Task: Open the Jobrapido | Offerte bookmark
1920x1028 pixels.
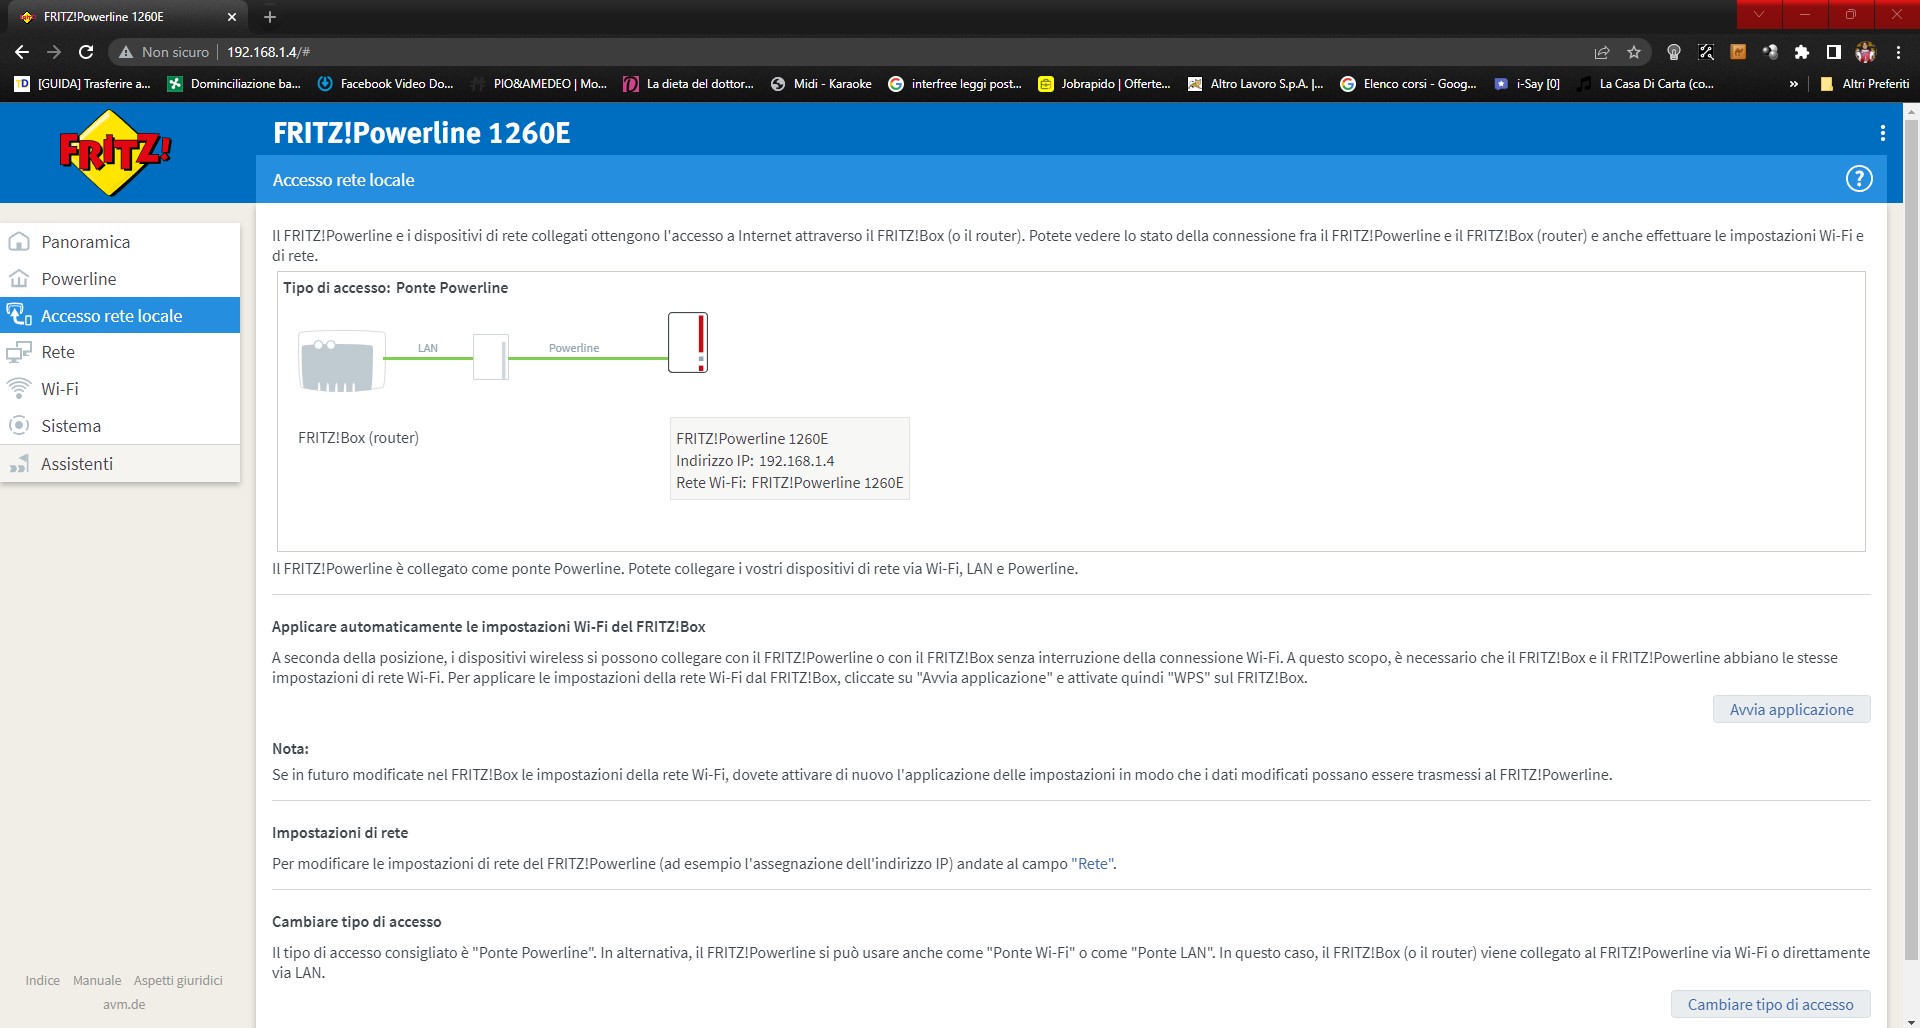Action: [1104, 84]
